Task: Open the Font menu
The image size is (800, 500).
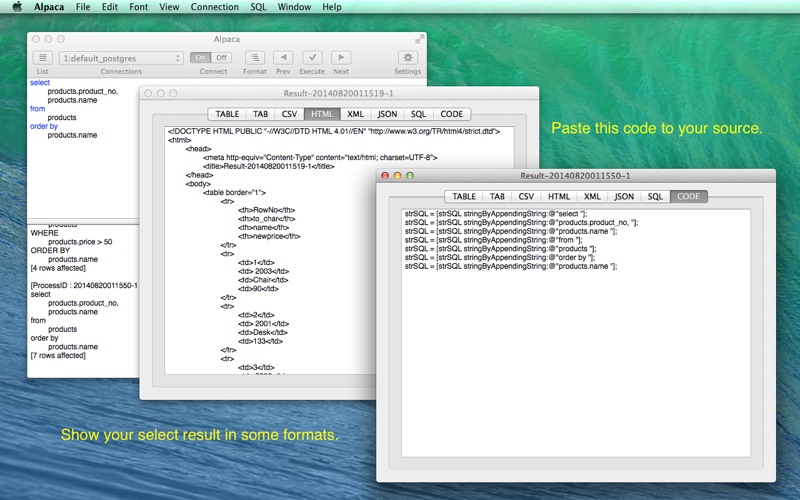Action: pyautogui.click(x=138, y=7)
